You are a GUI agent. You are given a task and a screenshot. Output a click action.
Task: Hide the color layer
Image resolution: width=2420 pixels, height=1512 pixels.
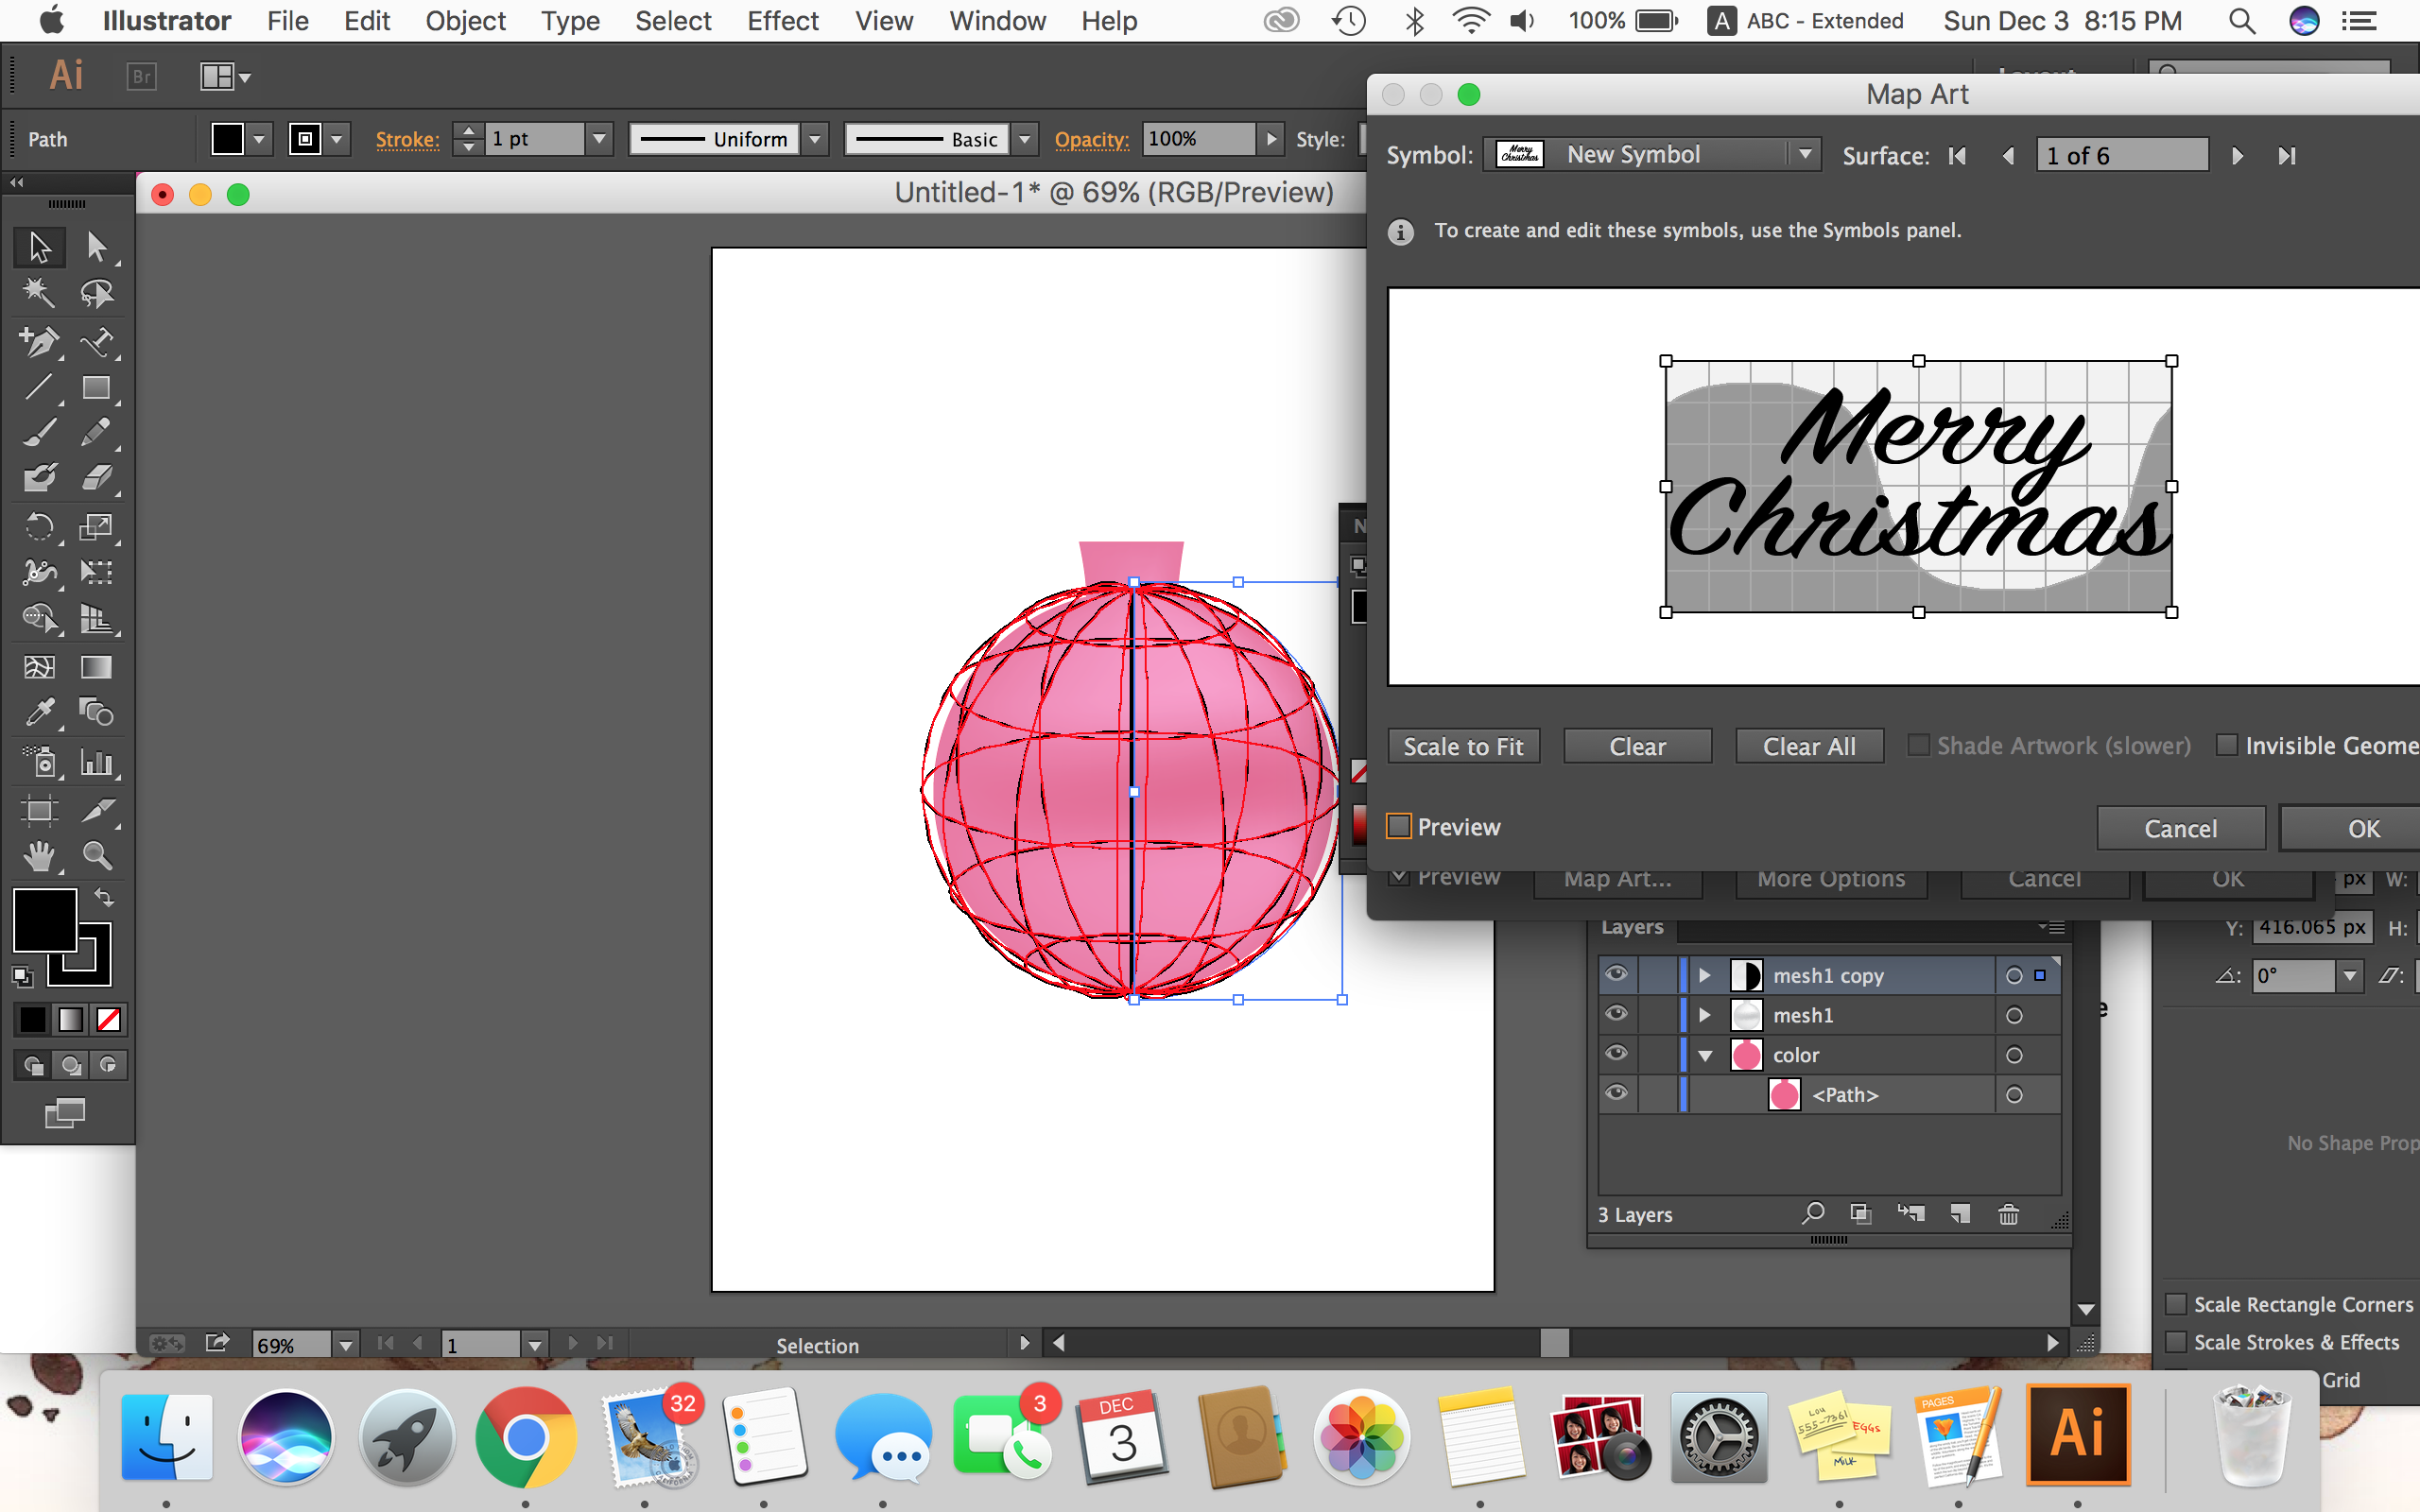[x=1616, y=1053]
